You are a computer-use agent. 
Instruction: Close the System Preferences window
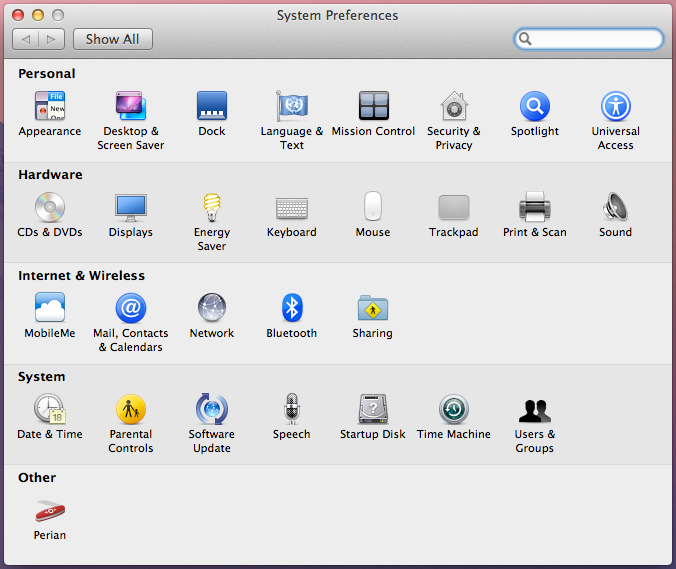pos(18,15)
